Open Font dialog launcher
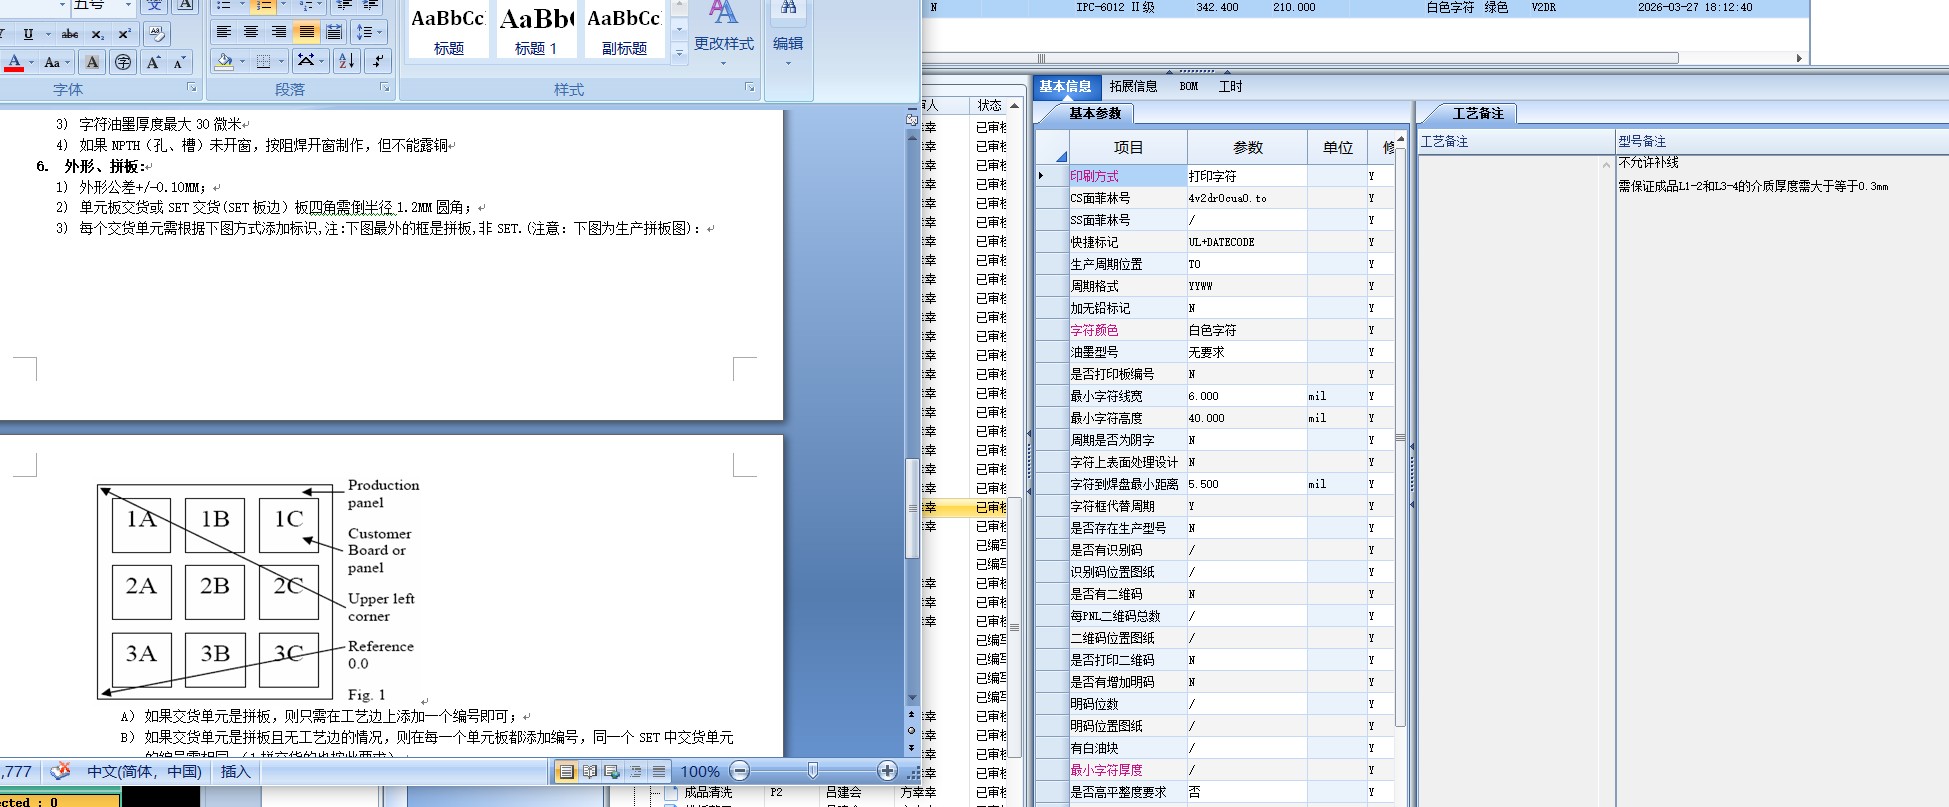 (x=192, y=88)
